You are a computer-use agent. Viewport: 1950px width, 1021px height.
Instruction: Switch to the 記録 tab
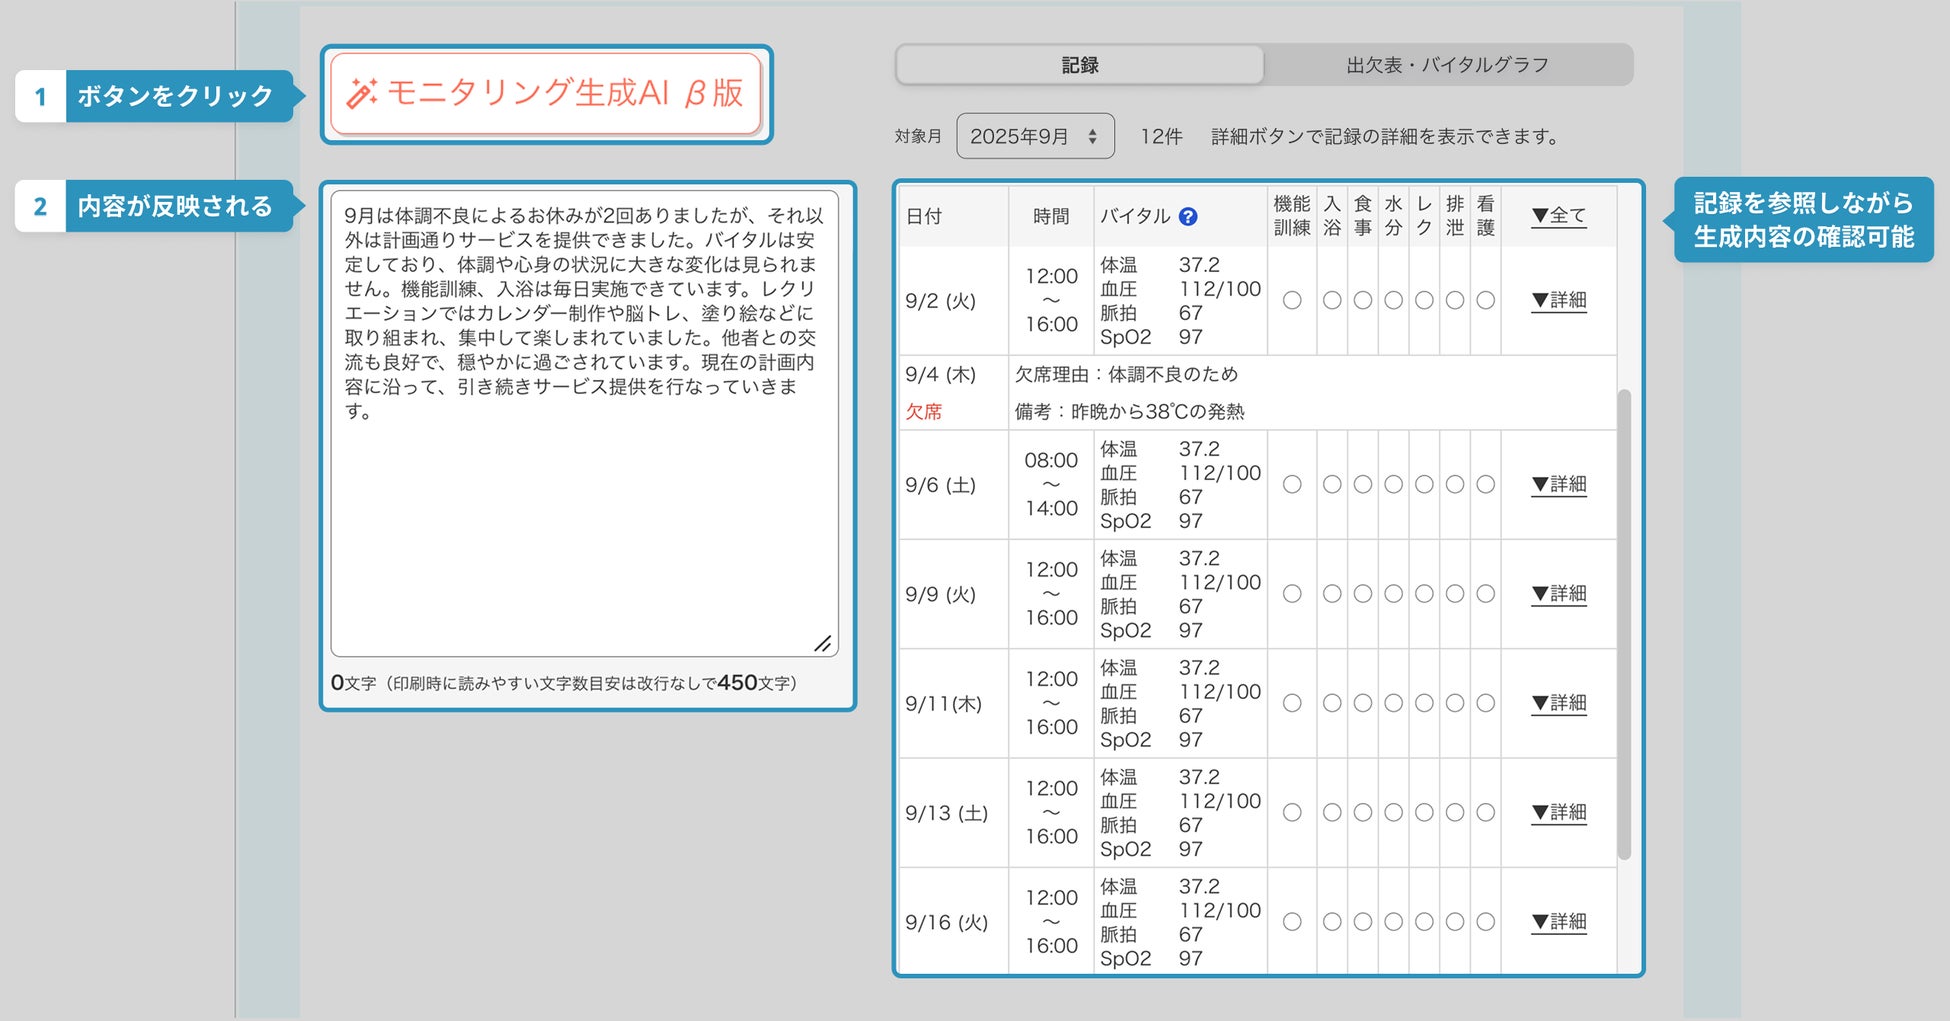[x=1080, y=65]
